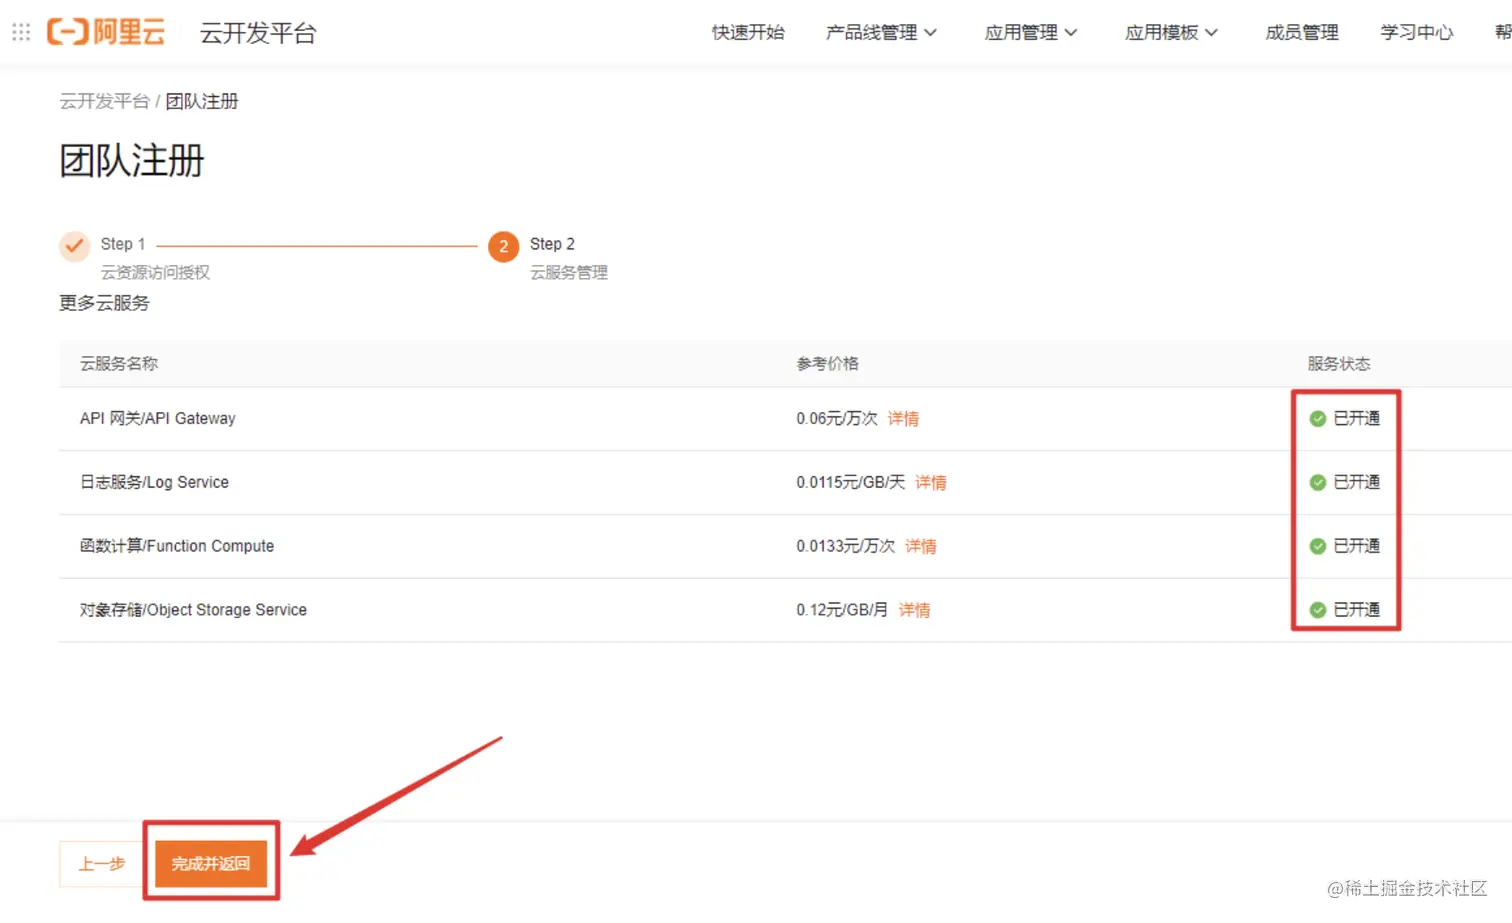Click the green status icon for Log Service

[1318, 482]
